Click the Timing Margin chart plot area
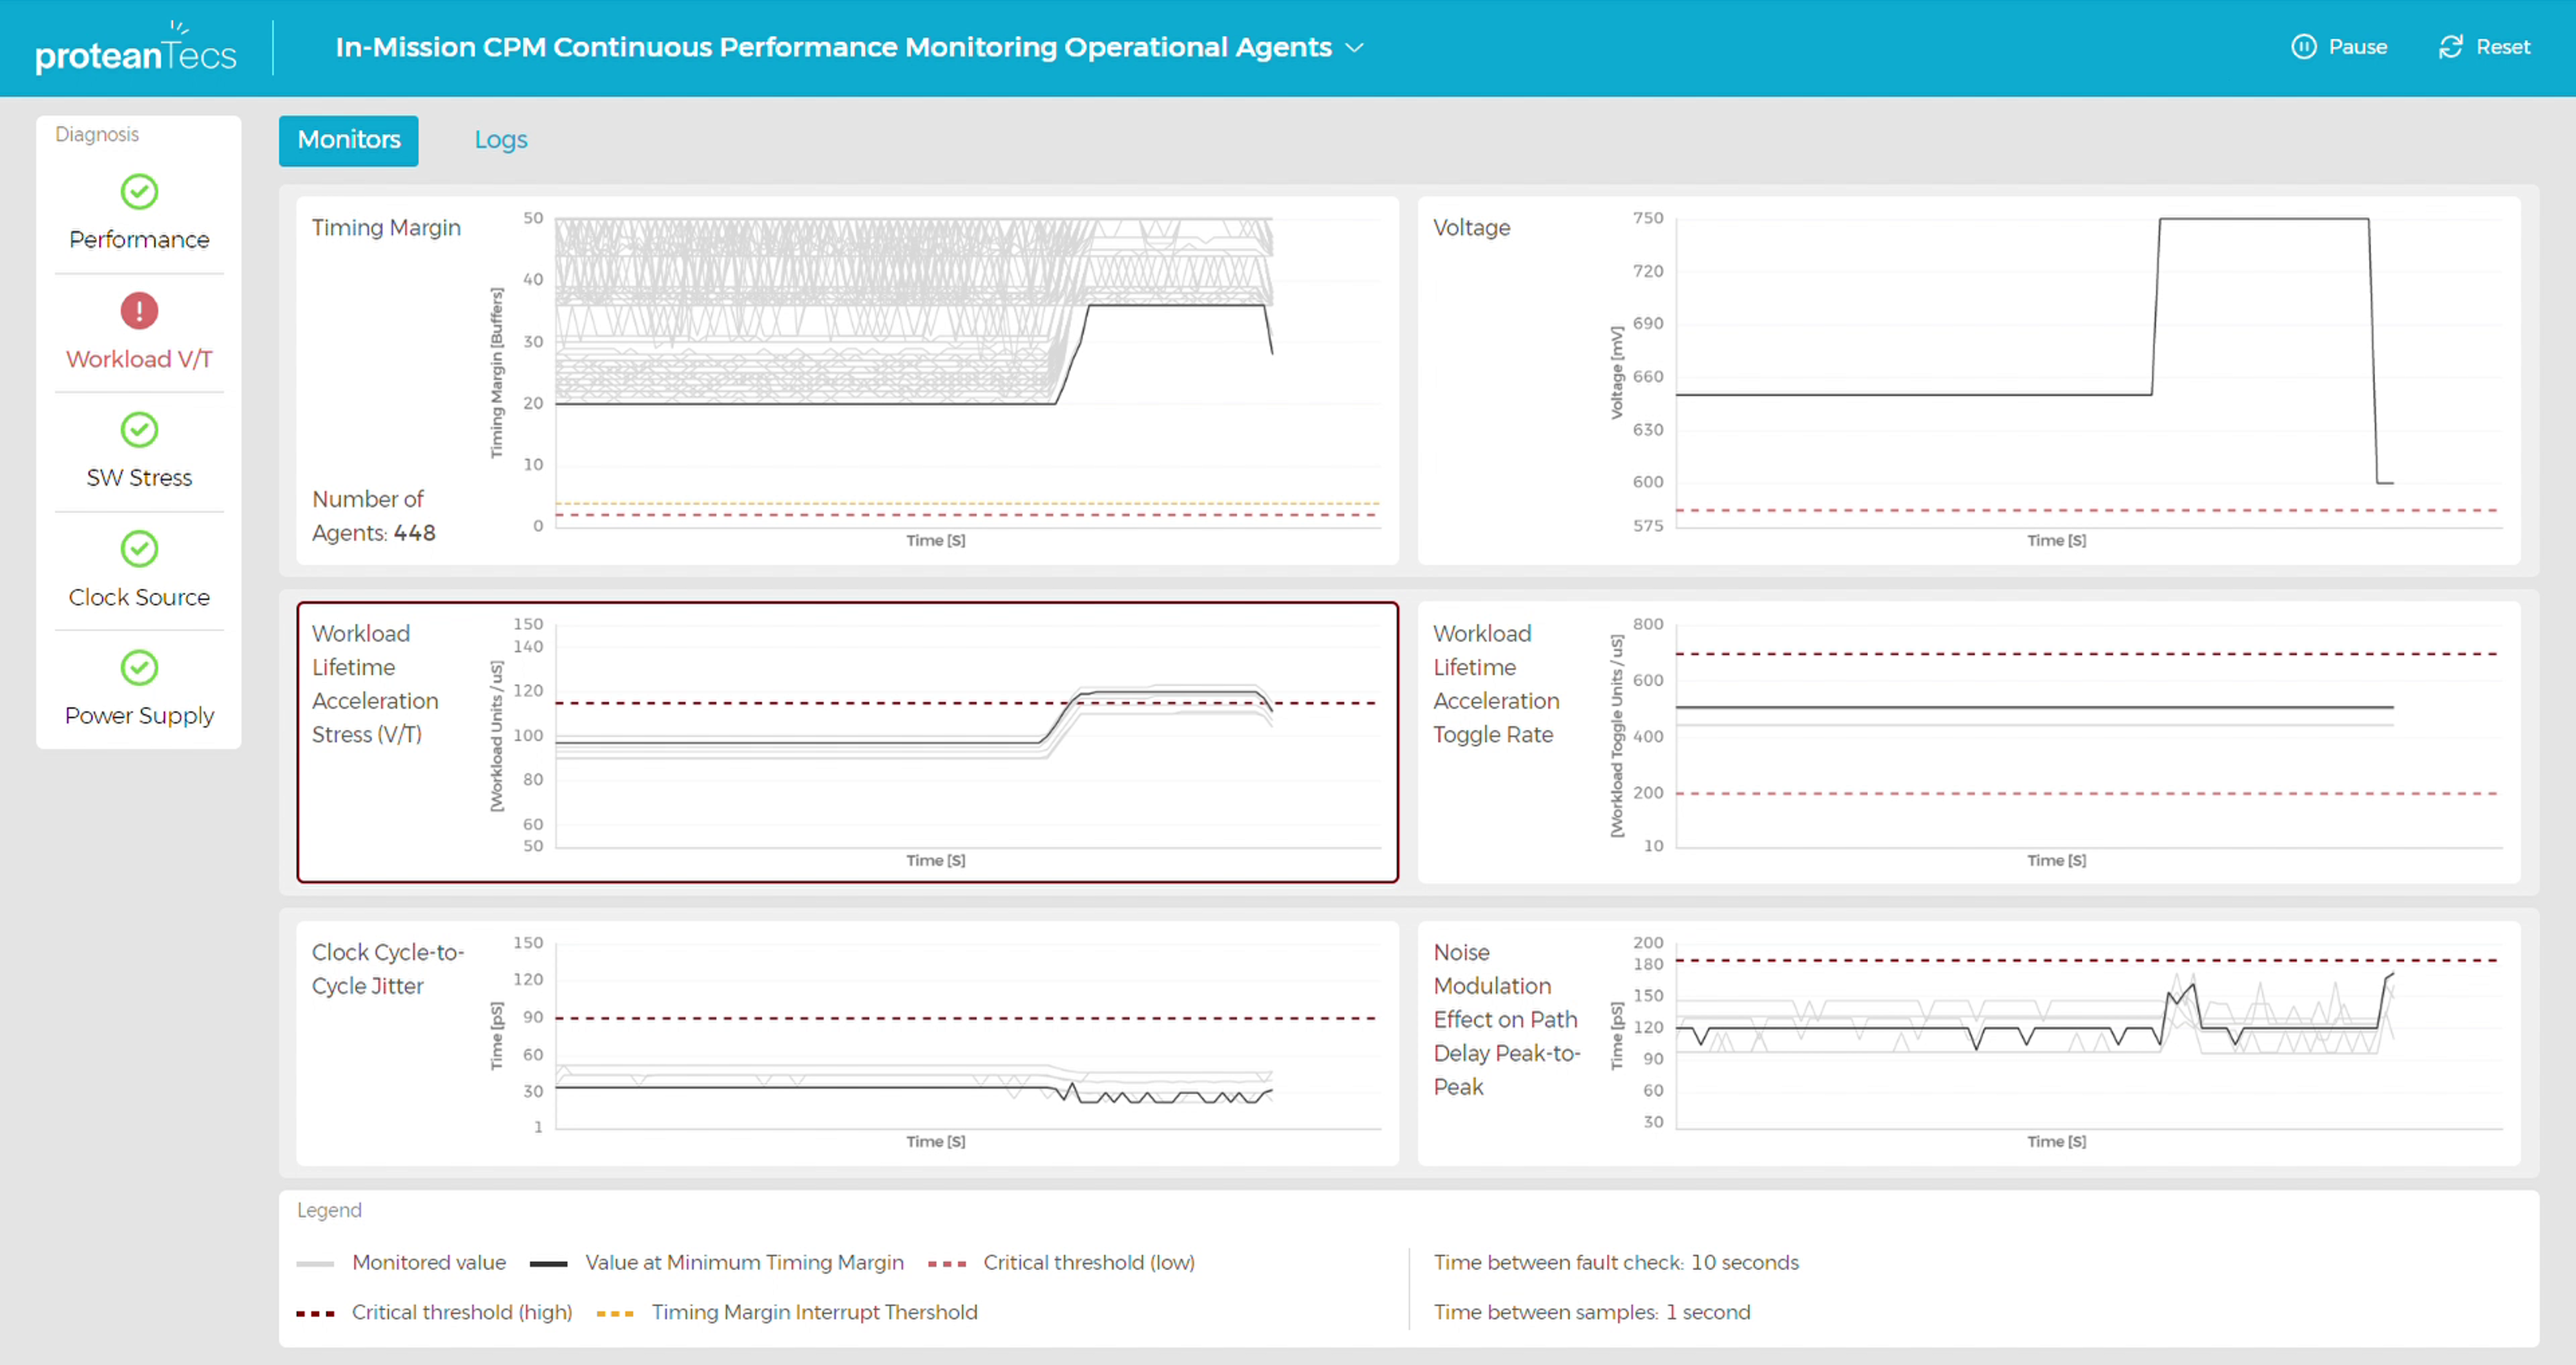 (x=966, y=370)
